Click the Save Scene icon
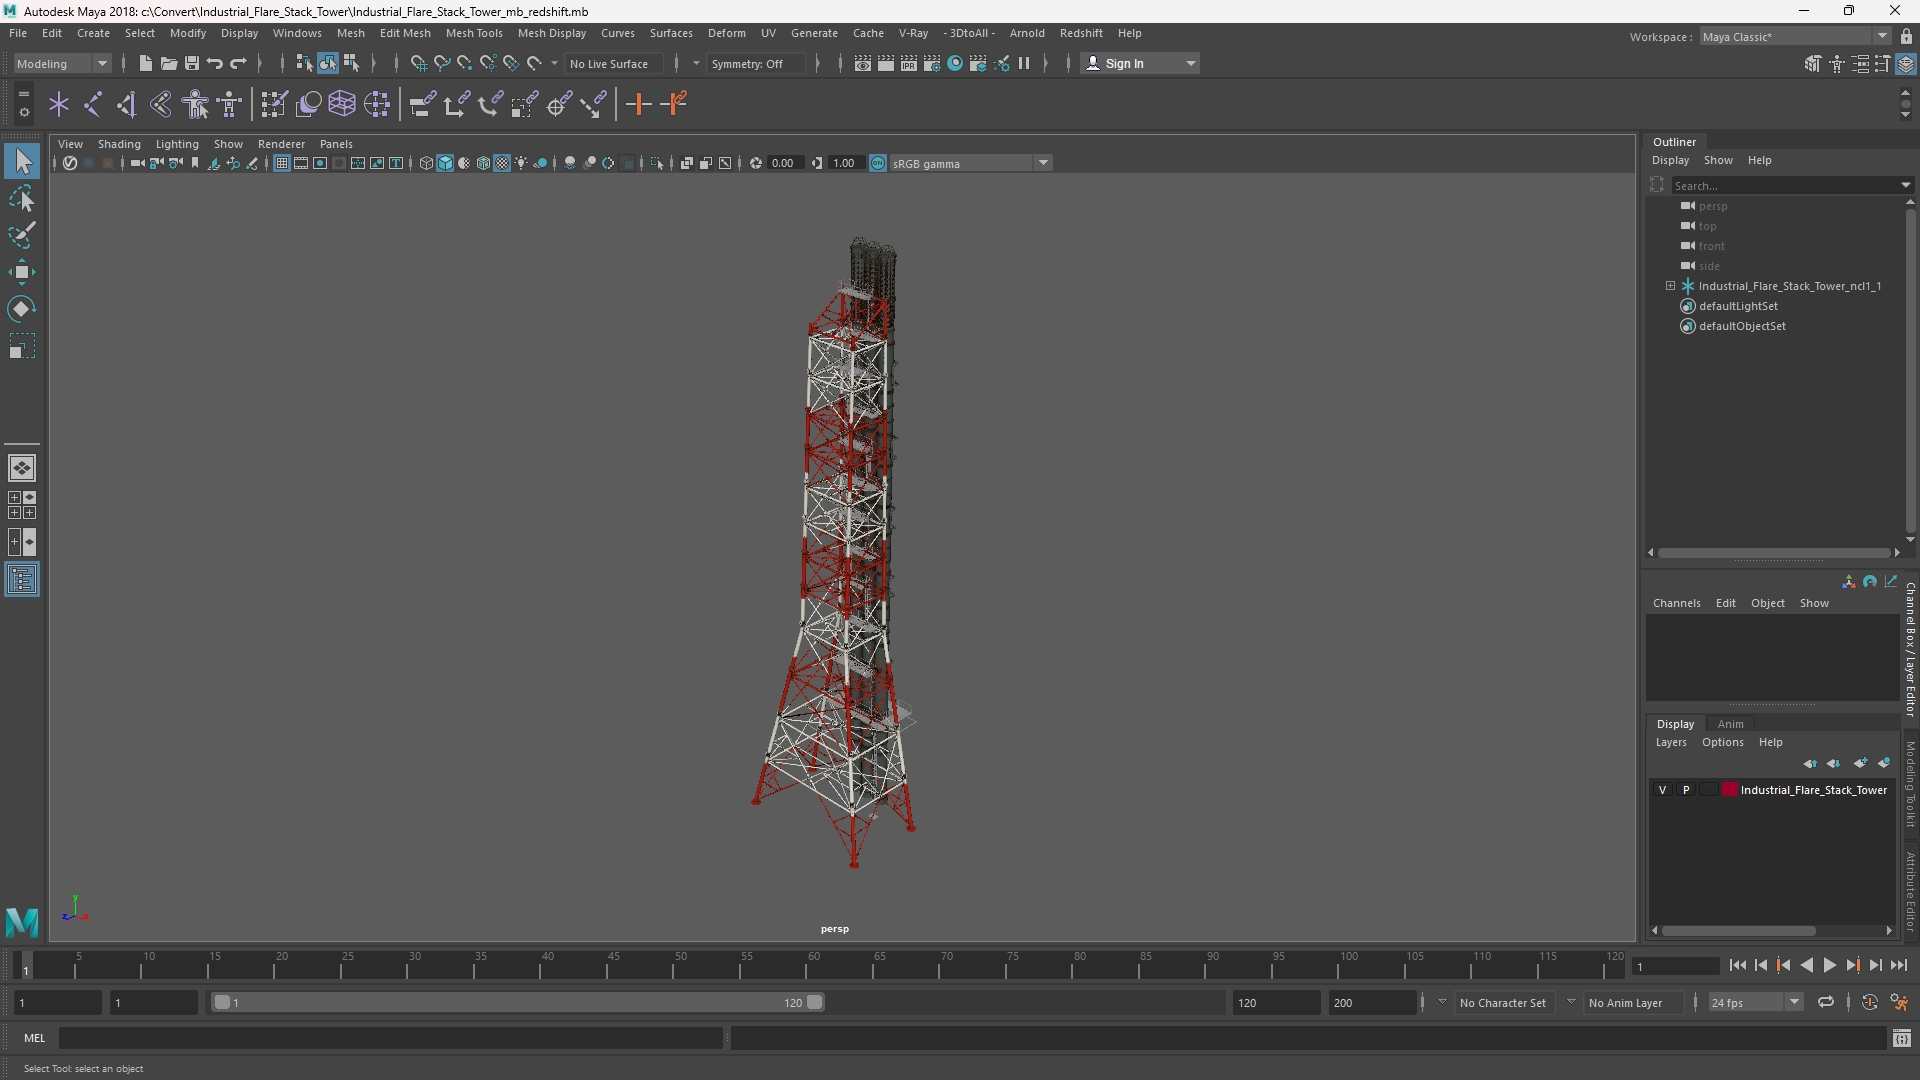Image resolution: width=1920 pixels, height=1080 pixels. (191, 63)
